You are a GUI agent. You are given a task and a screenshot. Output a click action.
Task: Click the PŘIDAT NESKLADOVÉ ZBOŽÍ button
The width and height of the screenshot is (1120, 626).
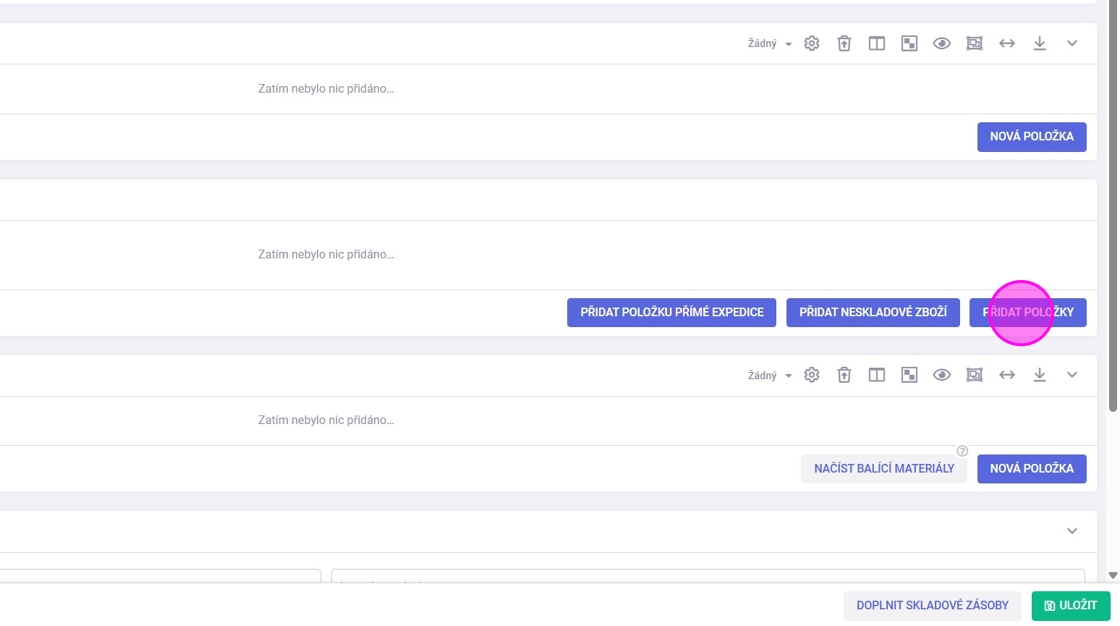[873, 313]
